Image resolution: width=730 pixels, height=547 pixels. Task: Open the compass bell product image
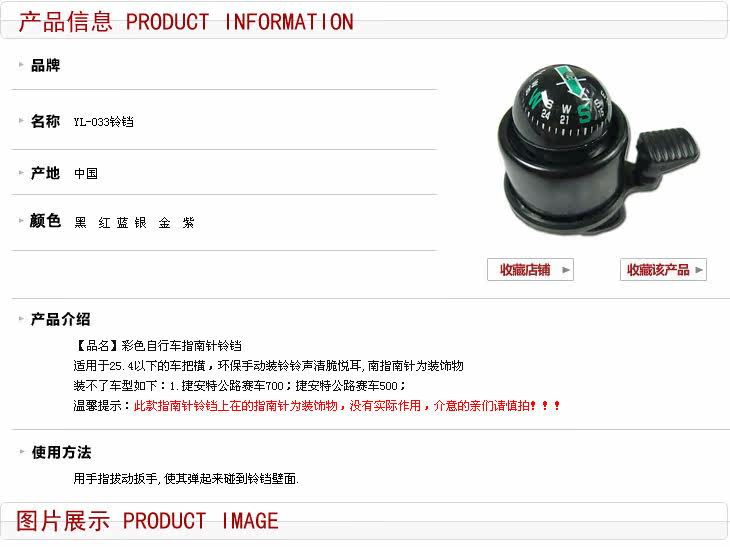[x=598, y=150]
